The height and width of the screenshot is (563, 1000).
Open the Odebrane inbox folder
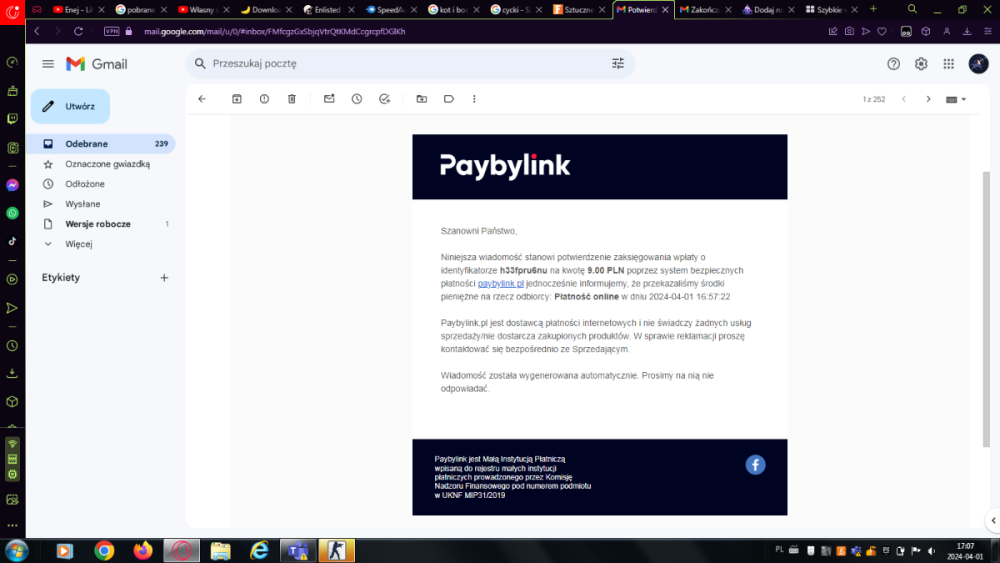pyautogui.click(x=86, y=144)
